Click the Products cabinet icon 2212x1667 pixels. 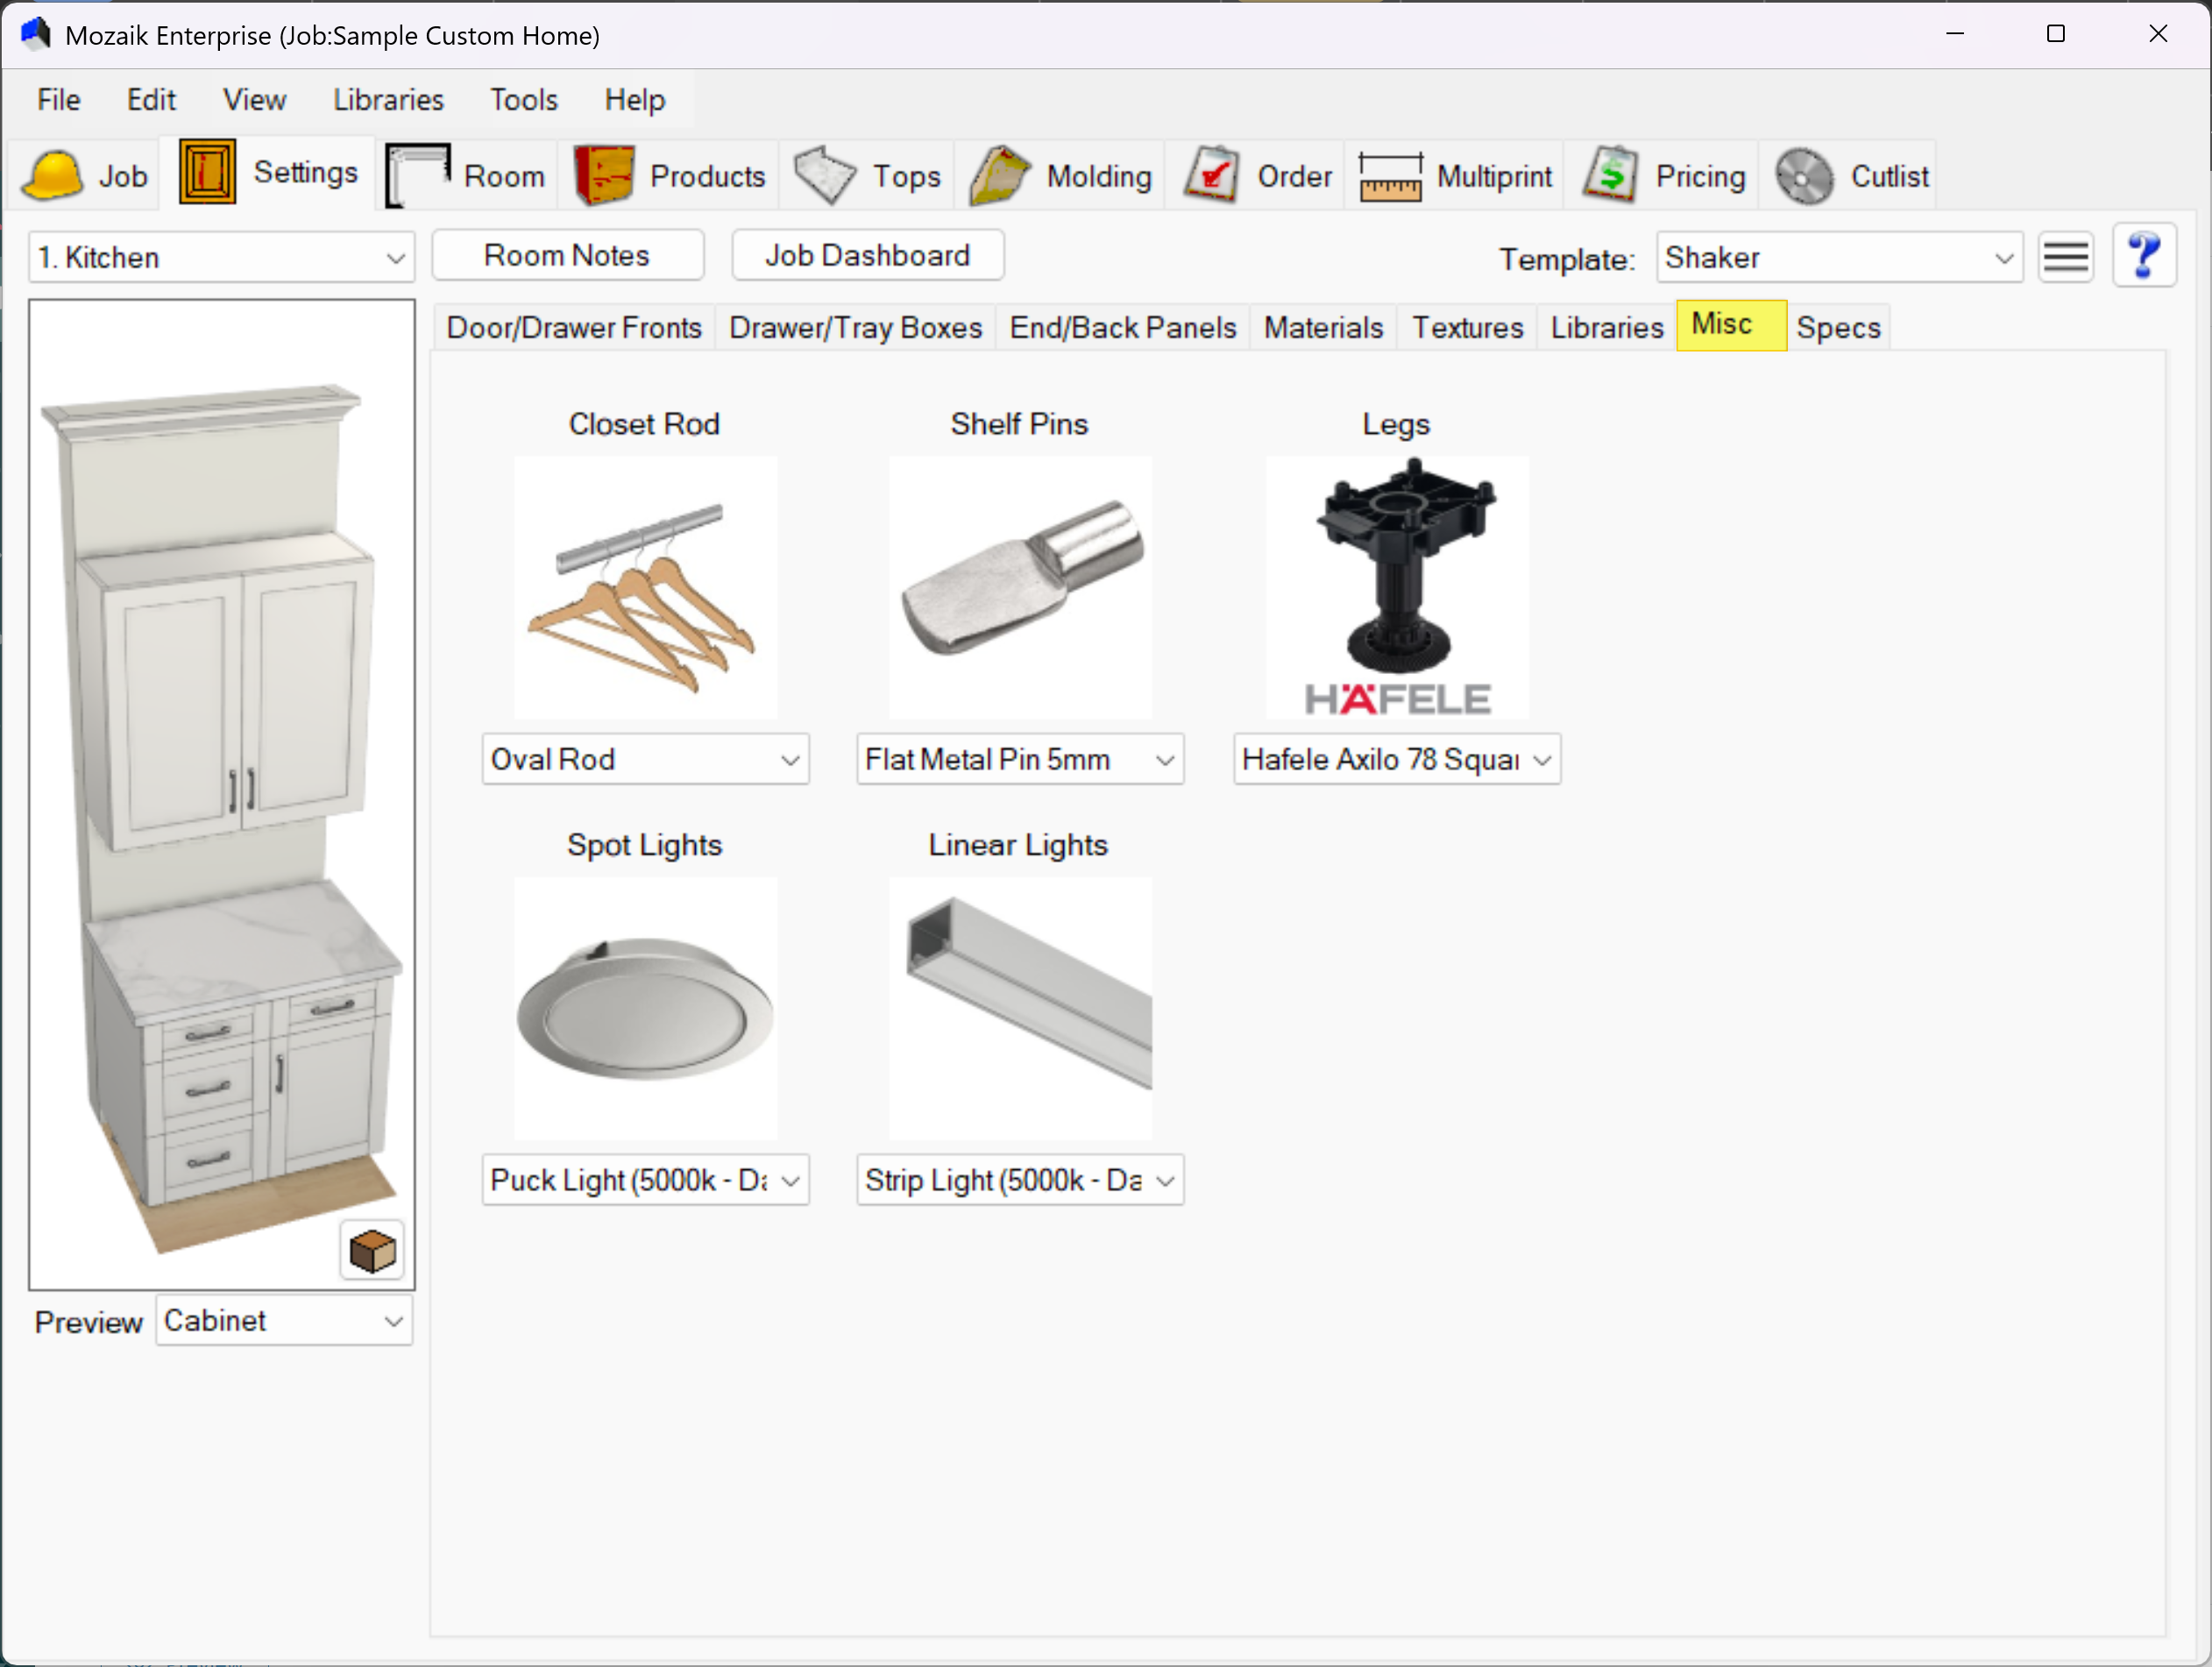[x=604, y=176]
